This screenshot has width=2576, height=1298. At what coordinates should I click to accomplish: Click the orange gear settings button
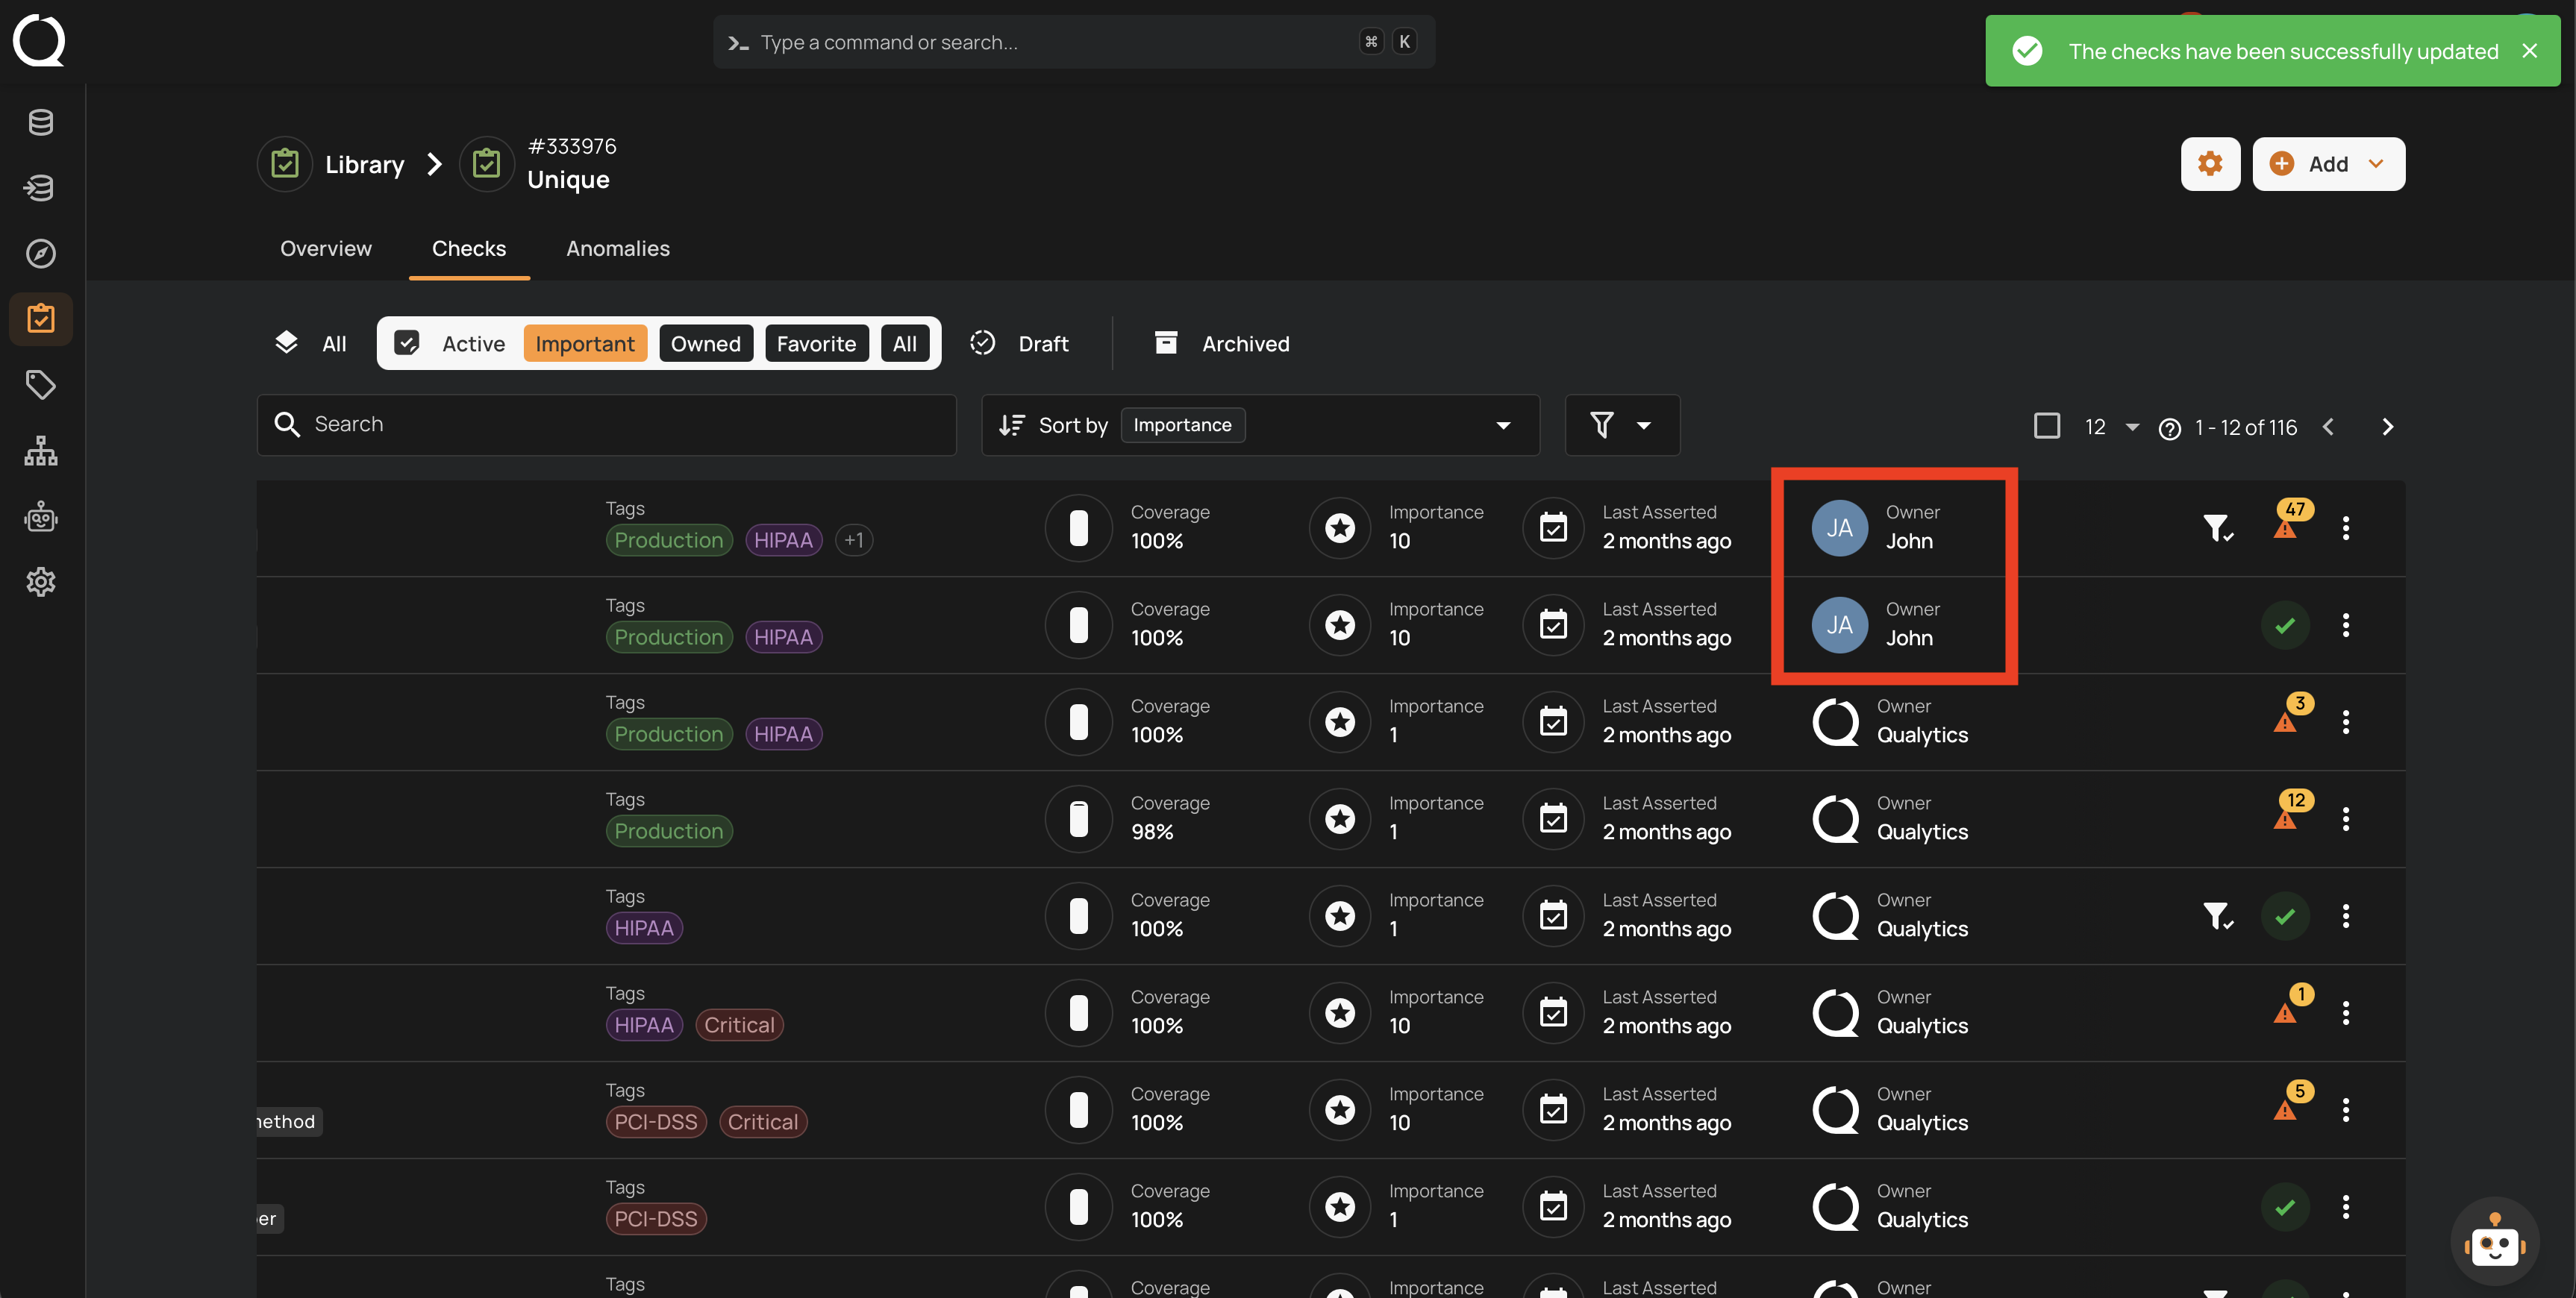2210,164
